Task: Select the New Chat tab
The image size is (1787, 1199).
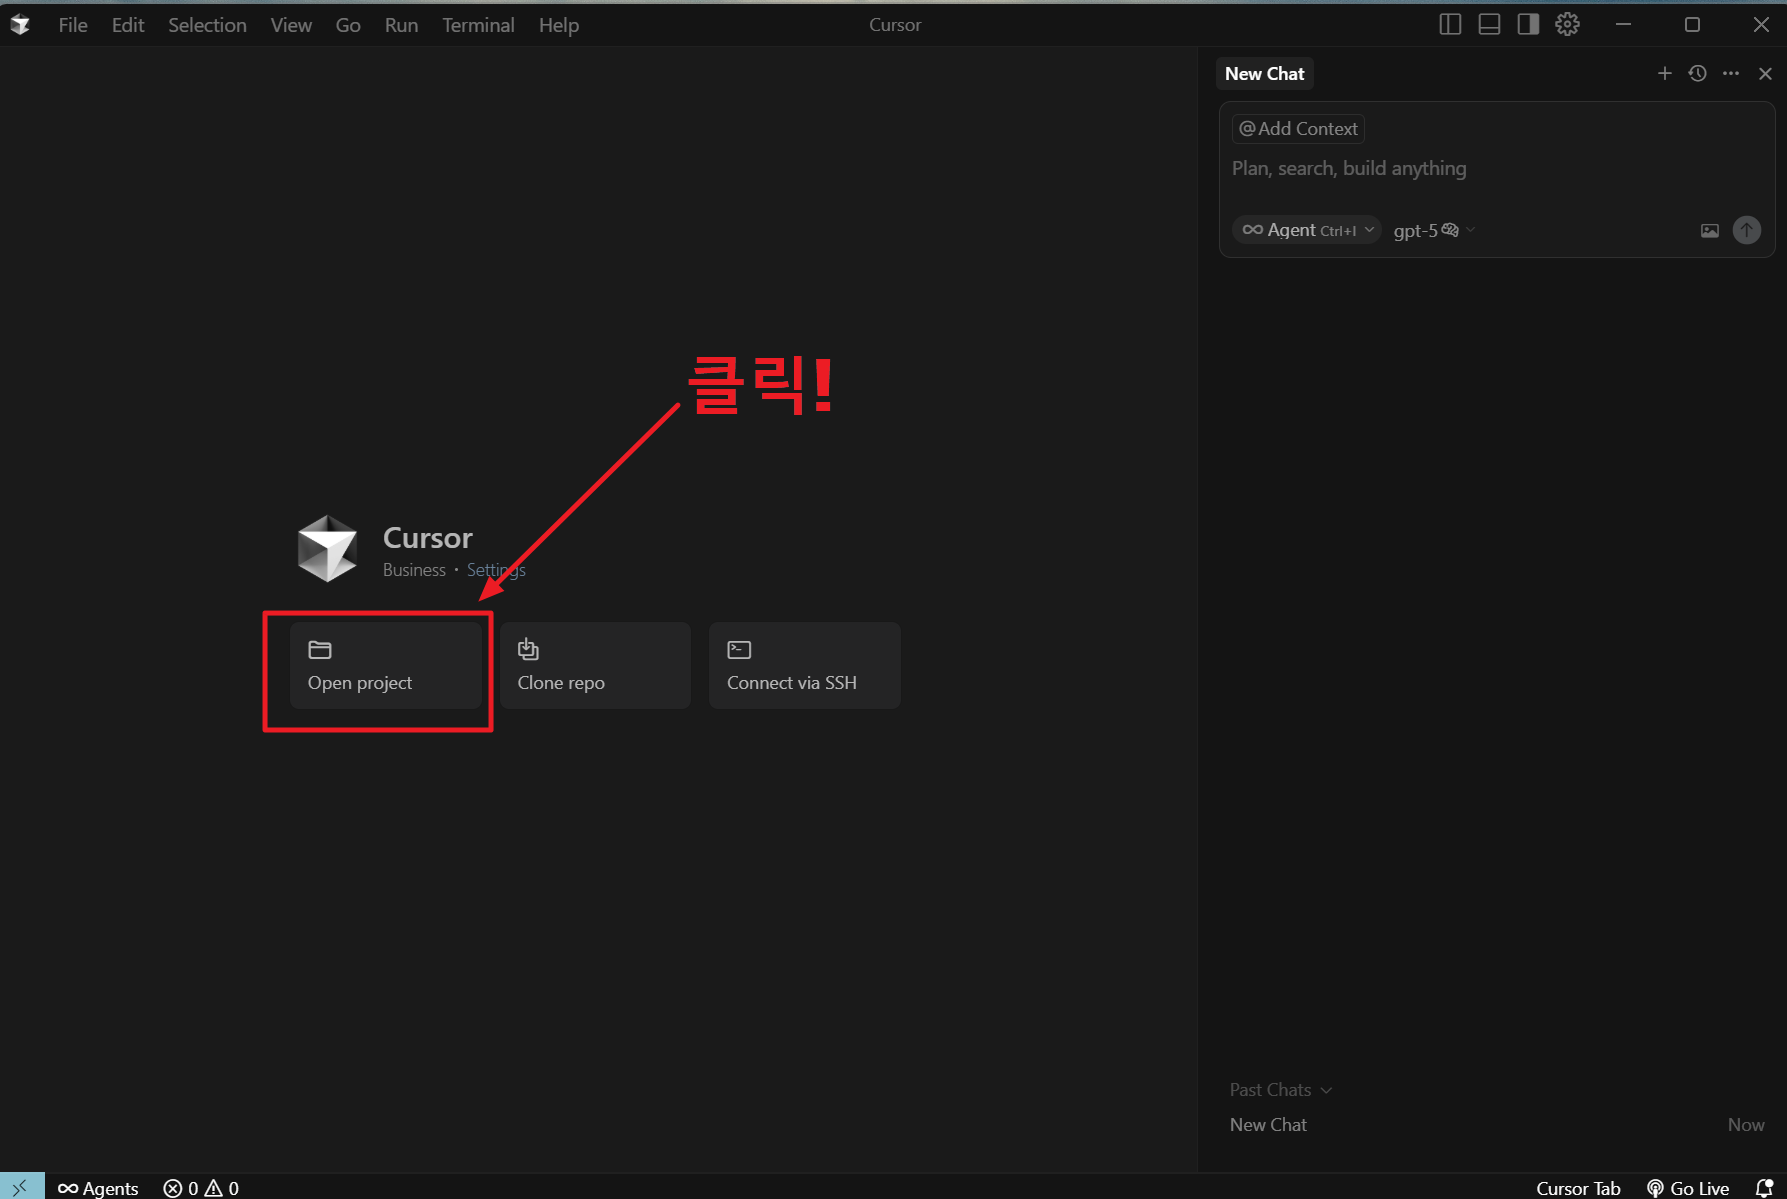Action: [x=1264, y=74]
